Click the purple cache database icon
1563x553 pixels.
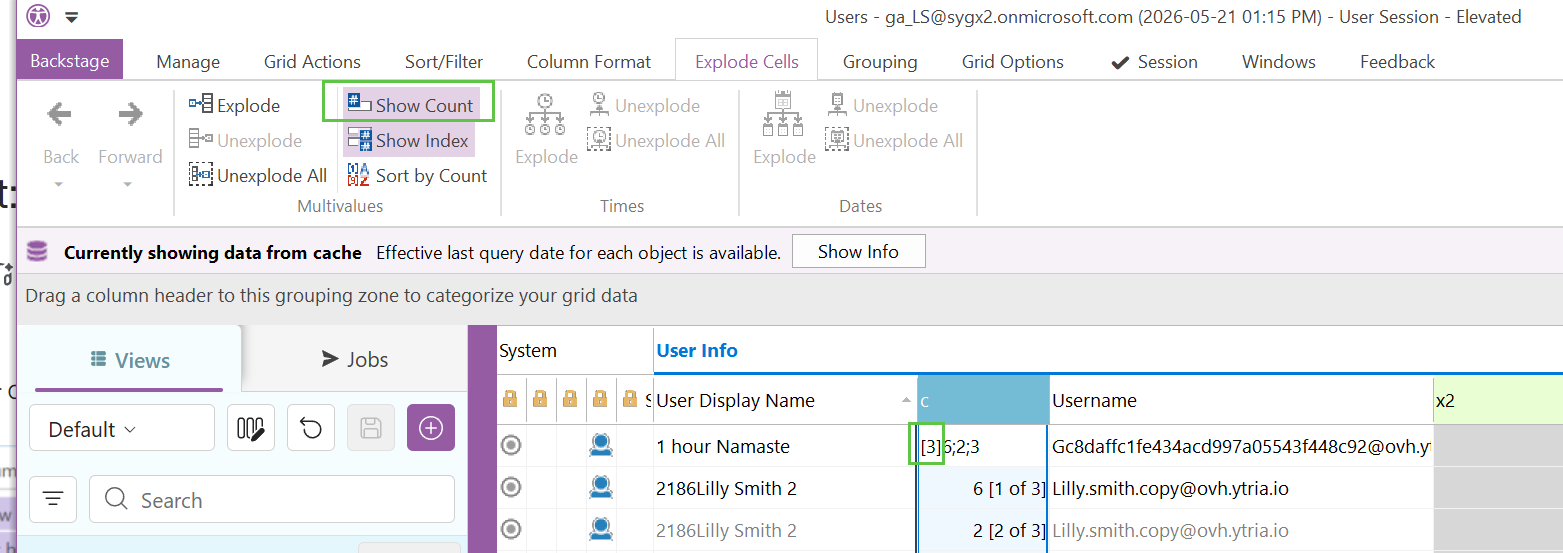37,252
